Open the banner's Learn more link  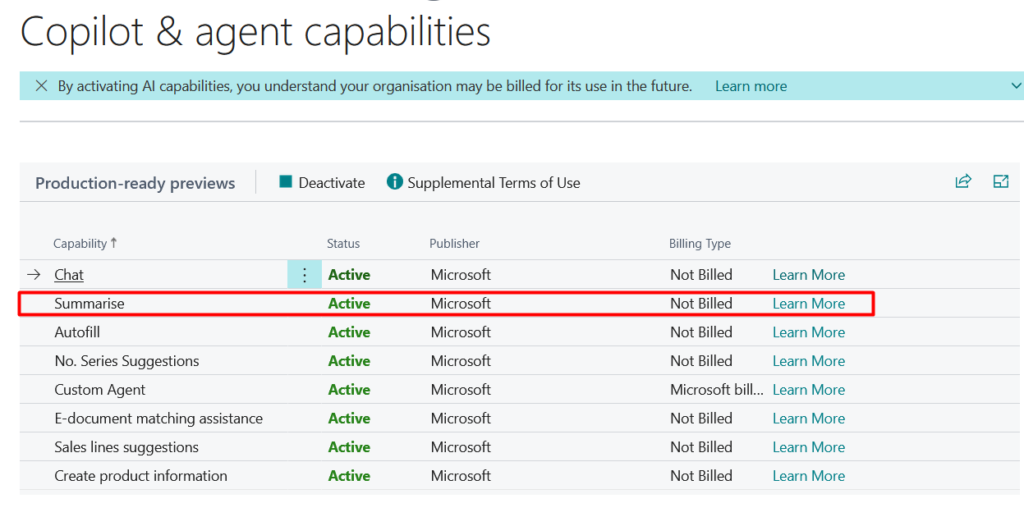(750, 86)
